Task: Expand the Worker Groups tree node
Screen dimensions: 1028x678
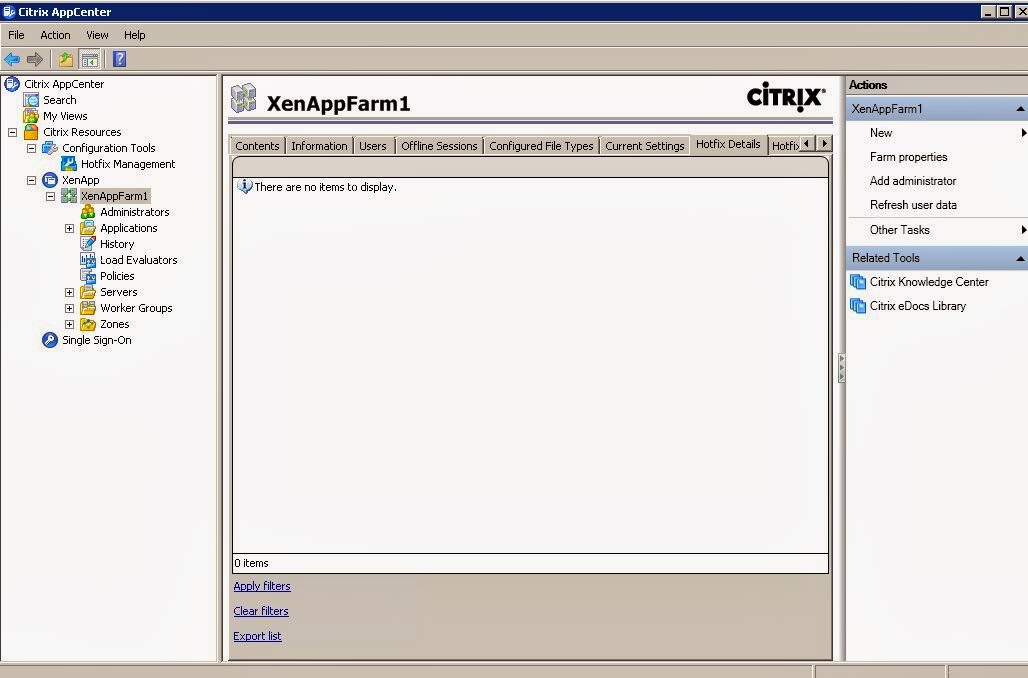Action: click(x=69, y=308)
